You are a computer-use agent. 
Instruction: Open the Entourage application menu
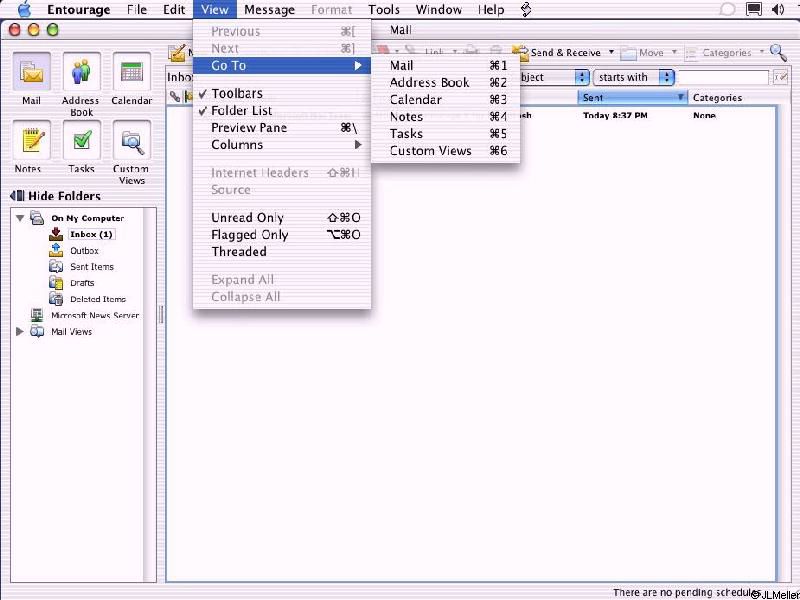[x=79, y=9]
